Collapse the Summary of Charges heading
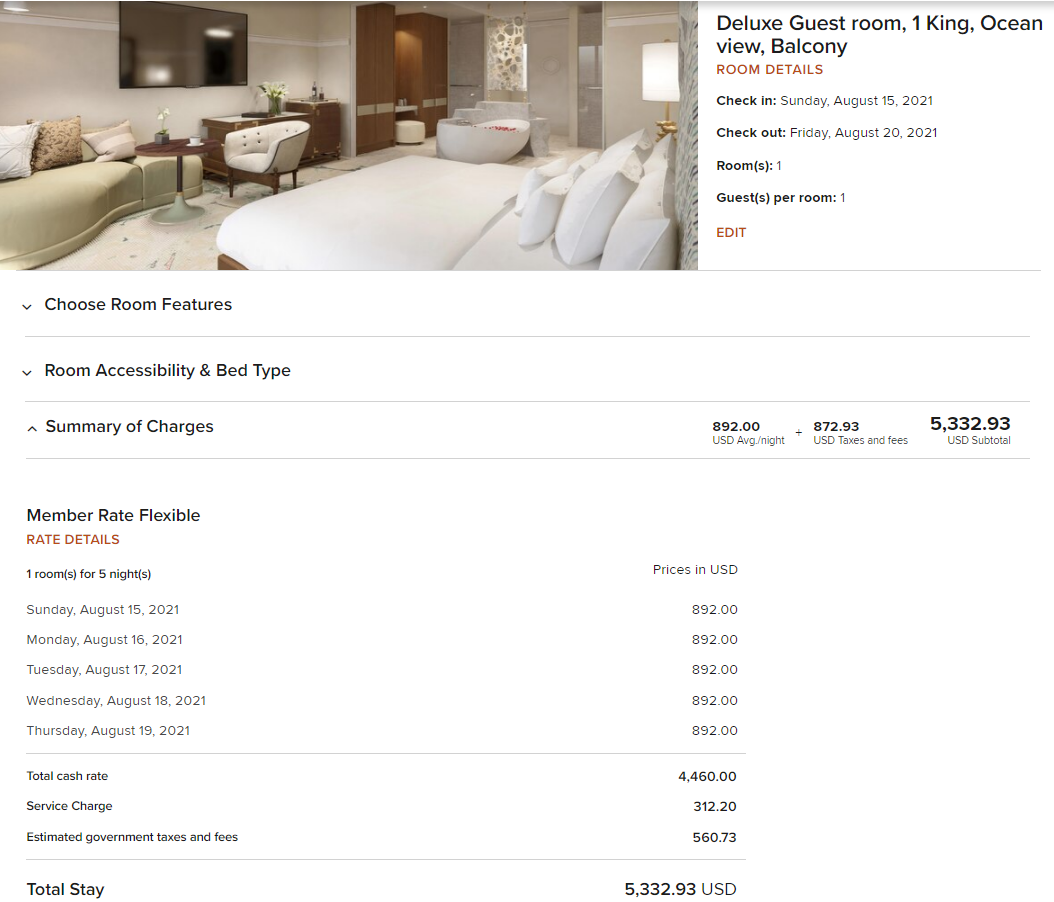The height and width of the screenshot is (902, 1054). tap(129, 426)
